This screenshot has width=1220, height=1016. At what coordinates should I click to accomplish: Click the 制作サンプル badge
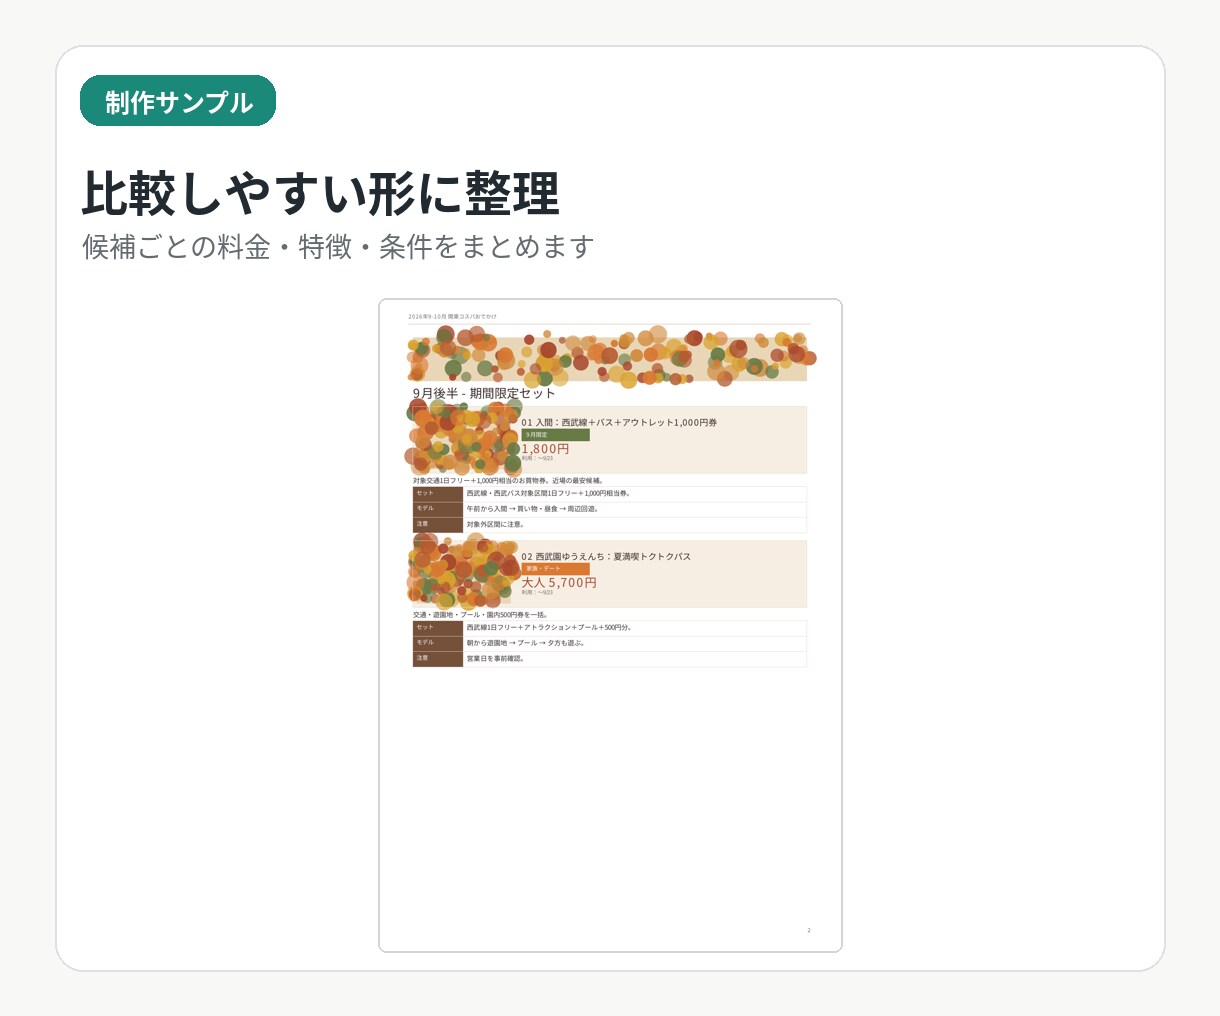click(178, 101)
